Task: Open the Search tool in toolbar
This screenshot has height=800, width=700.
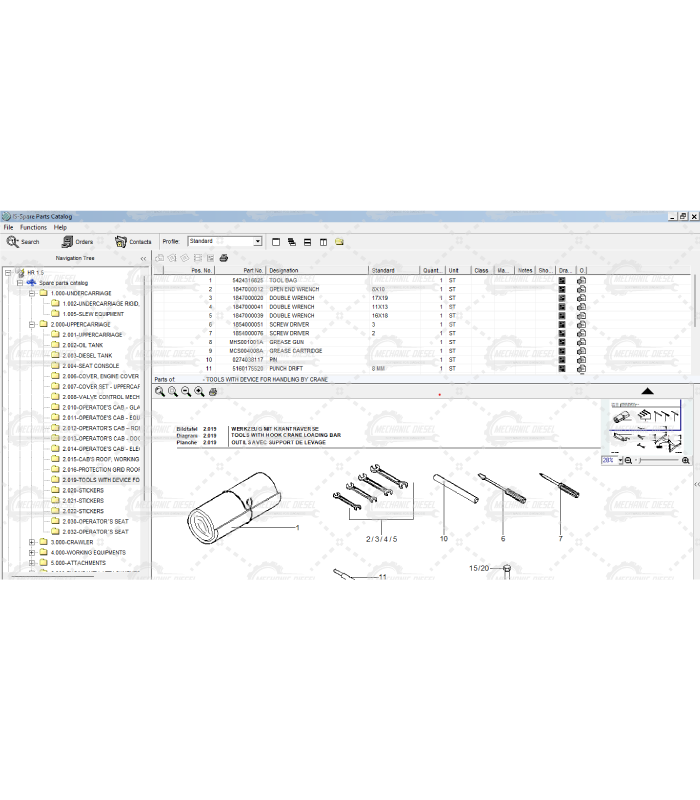Action: pyautogui.click(x=23, y=241)
